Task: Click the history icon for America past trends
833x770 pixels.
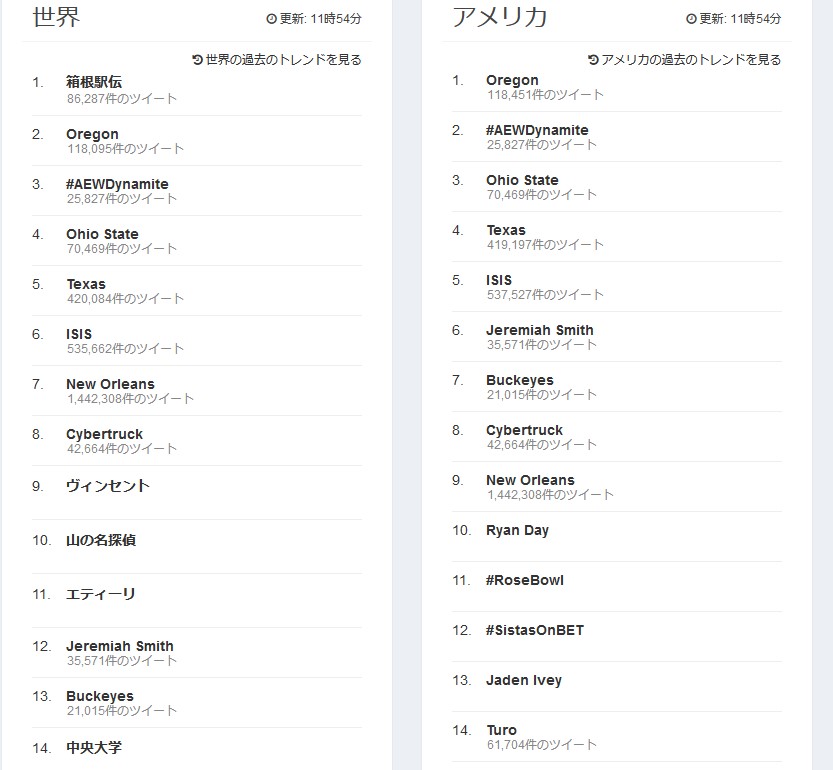Action: coord(593,60)
